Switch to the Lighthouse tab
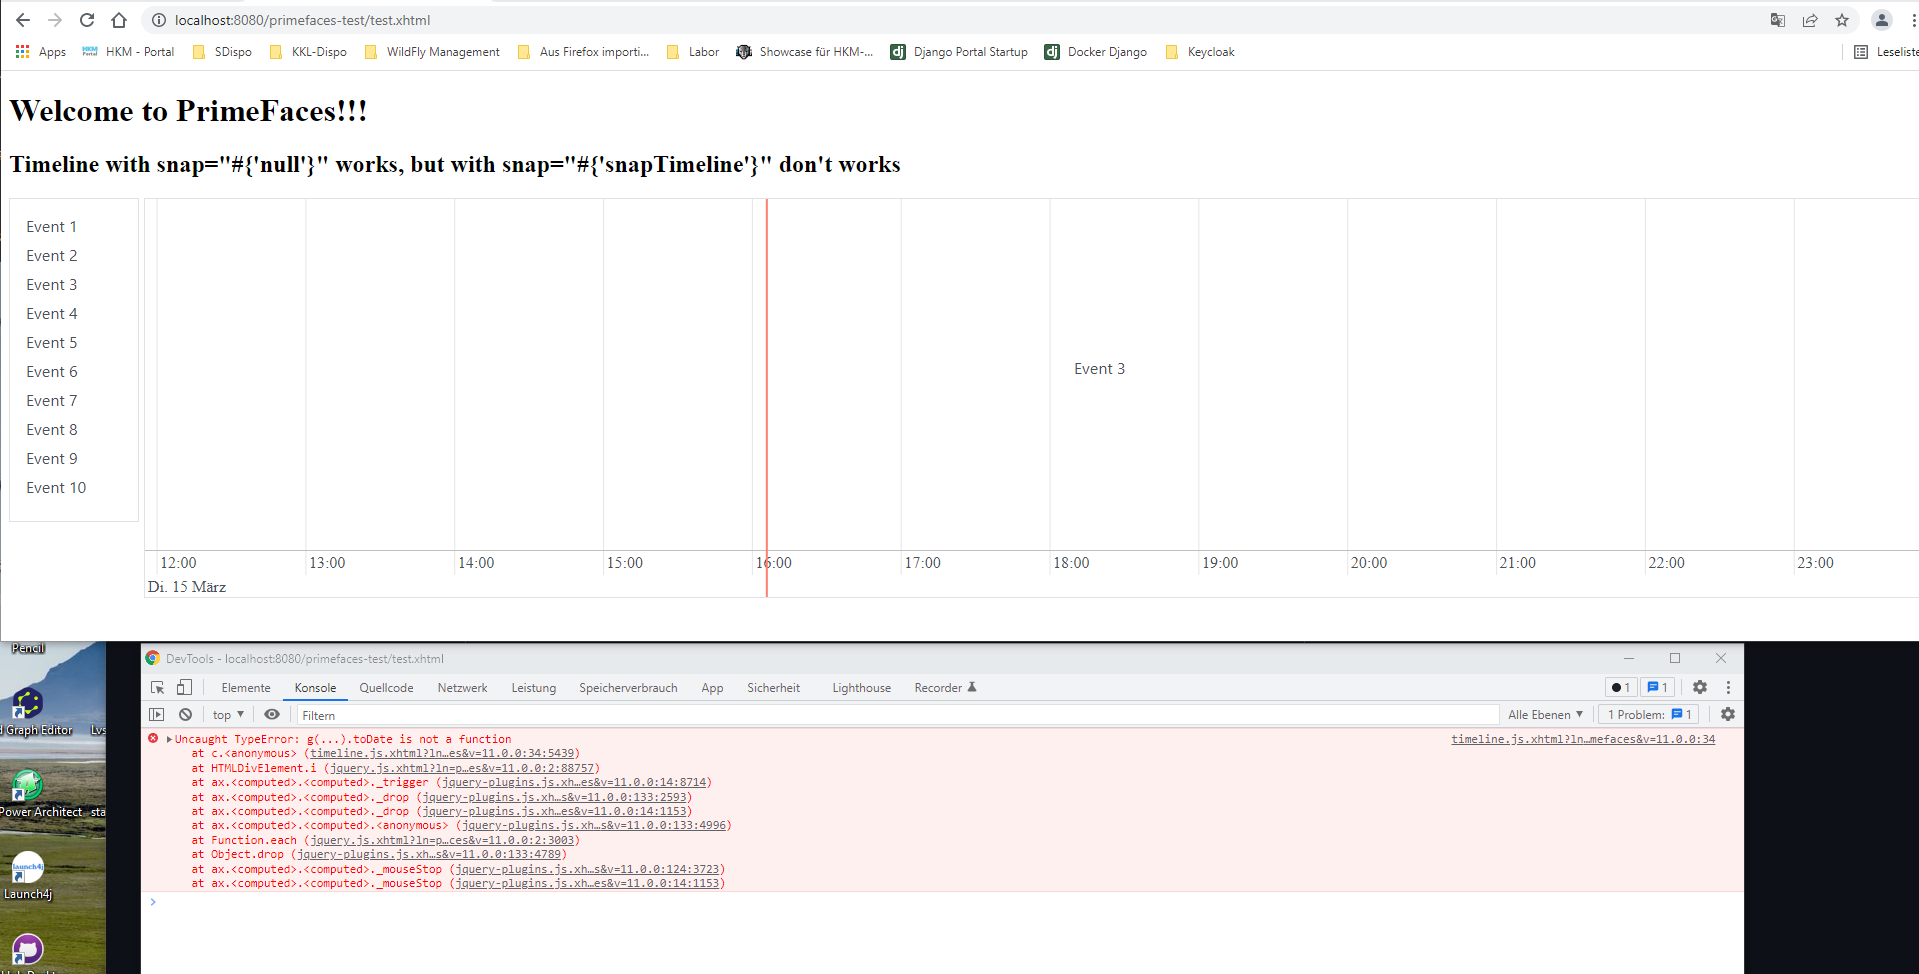 (861, 687)
